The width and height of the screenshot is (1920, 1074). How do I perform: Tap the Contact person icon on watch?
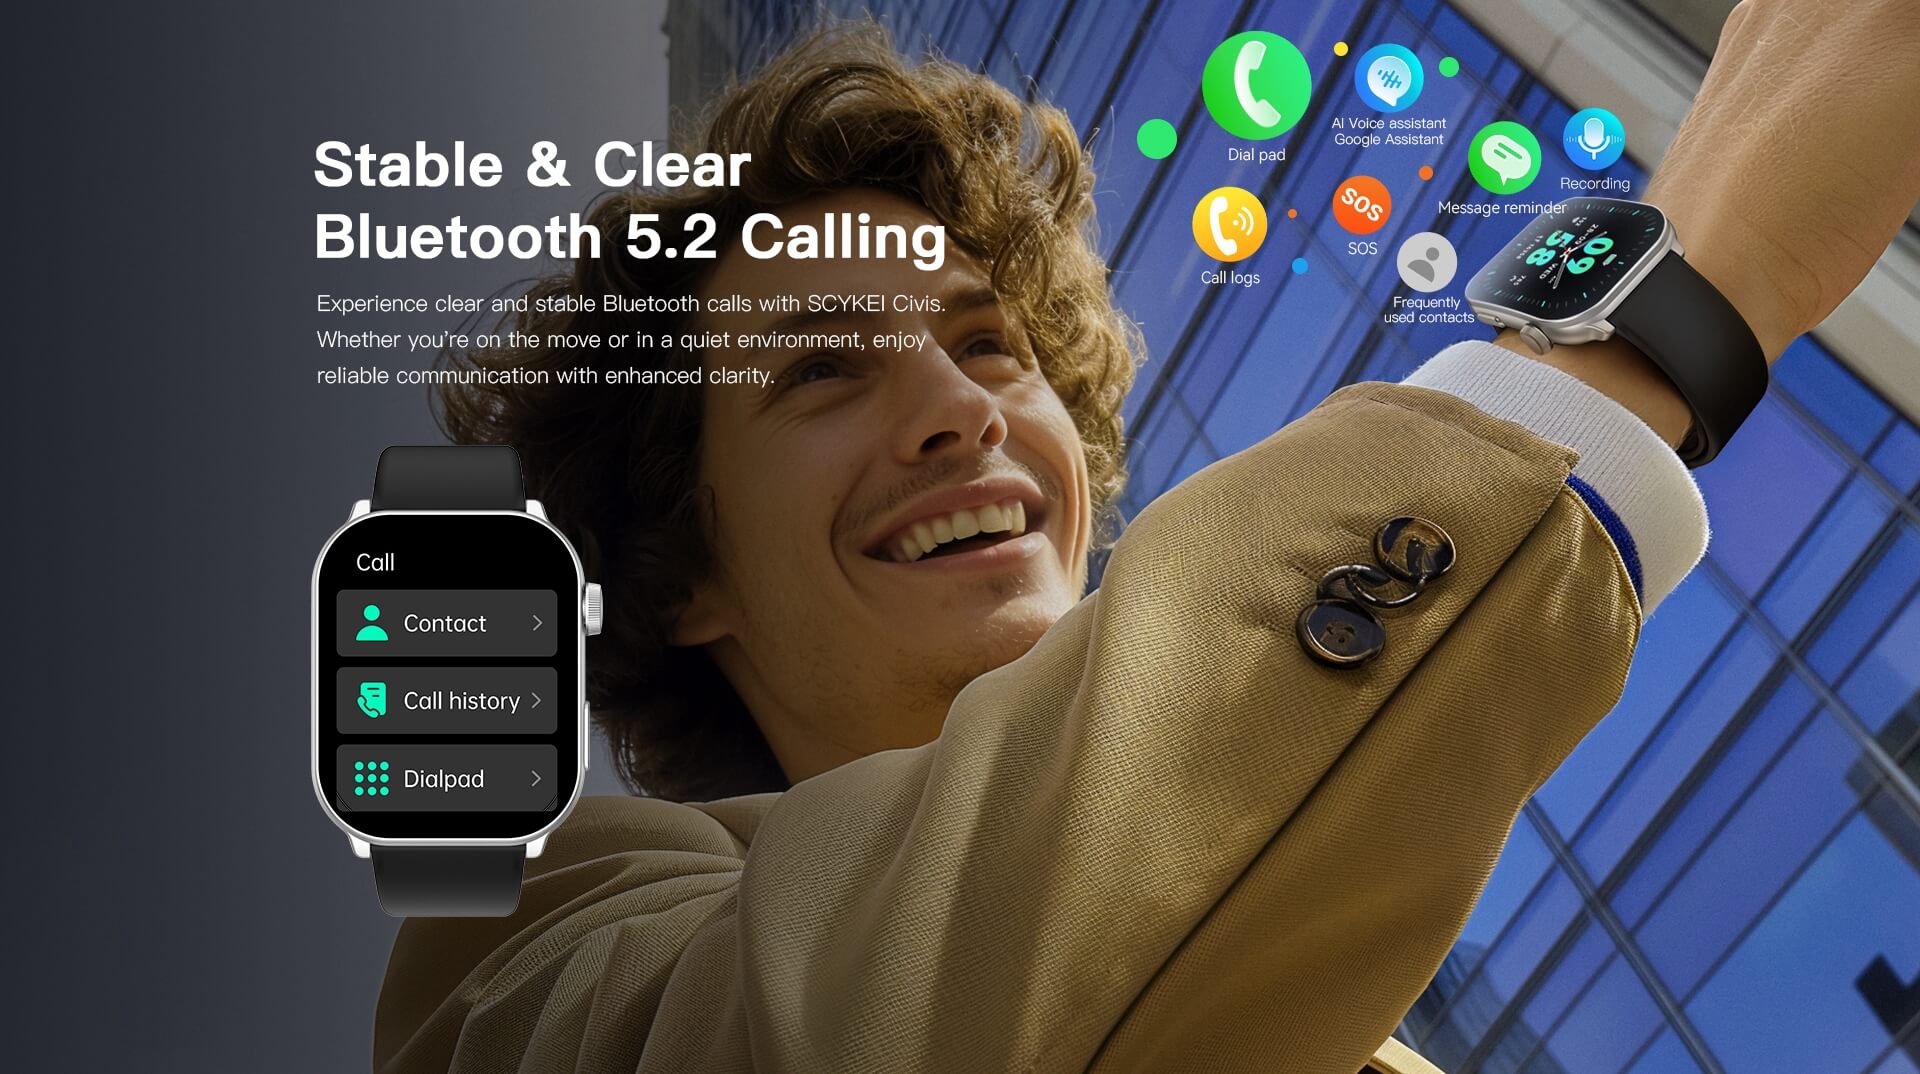(x=372, y=623)
